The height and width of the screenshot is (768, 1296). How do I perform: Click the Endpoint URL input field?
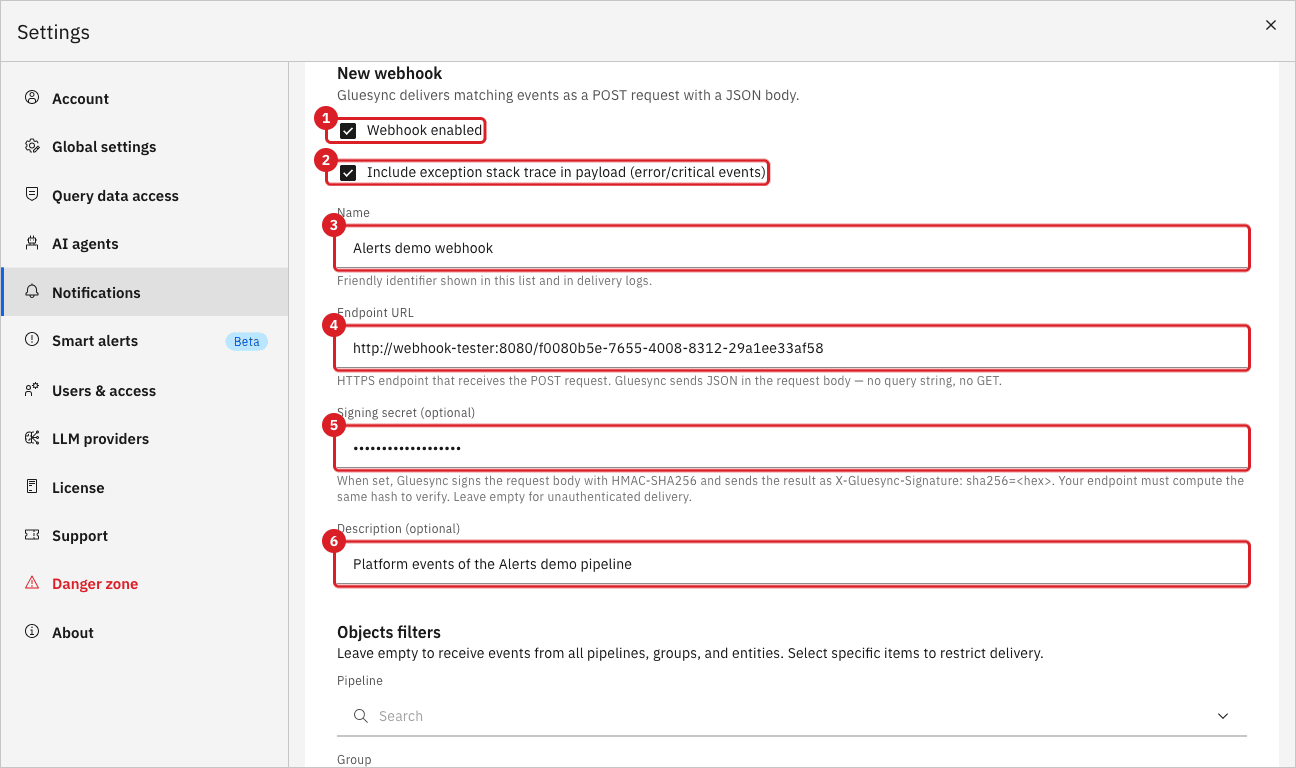tap(792, 348)
